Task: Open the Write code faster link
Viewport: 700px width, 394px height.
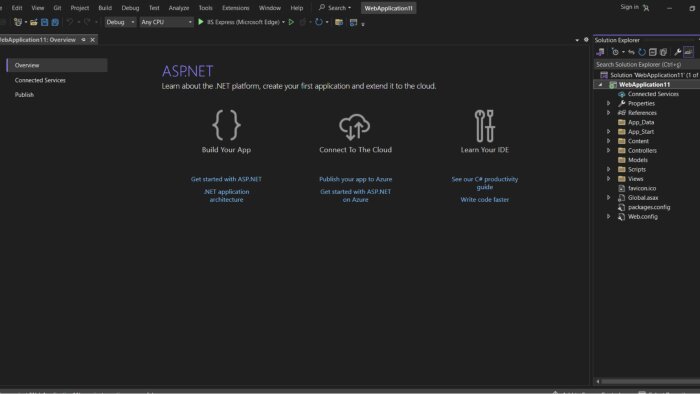Action: pos(485,199)
